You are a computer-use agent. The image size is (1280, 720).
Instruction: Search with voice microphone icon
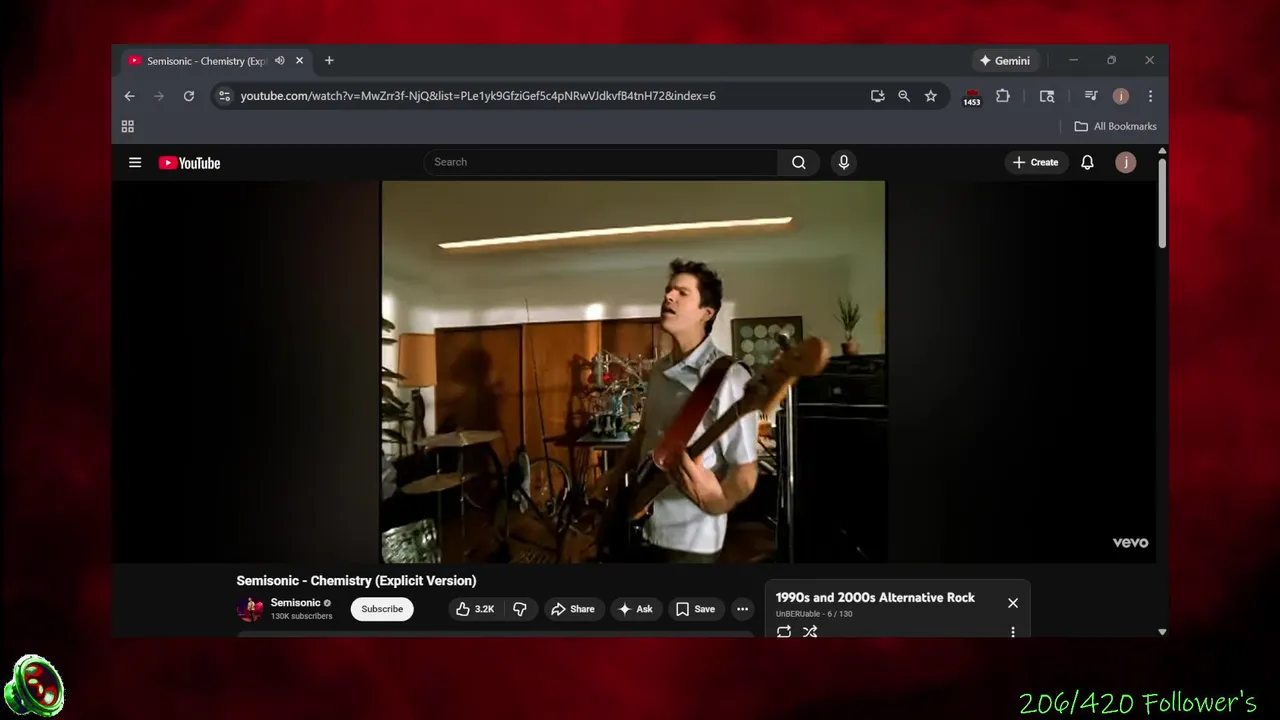click(844, 162)
